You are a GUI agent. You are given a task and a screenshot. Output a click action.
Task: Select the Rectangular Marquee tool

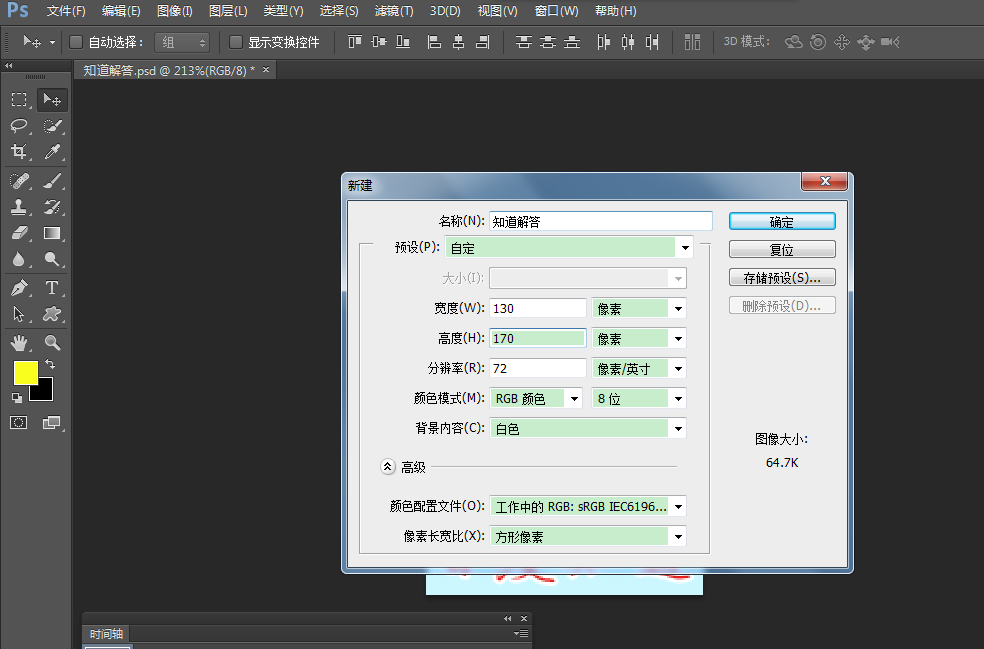pos(19,100)
